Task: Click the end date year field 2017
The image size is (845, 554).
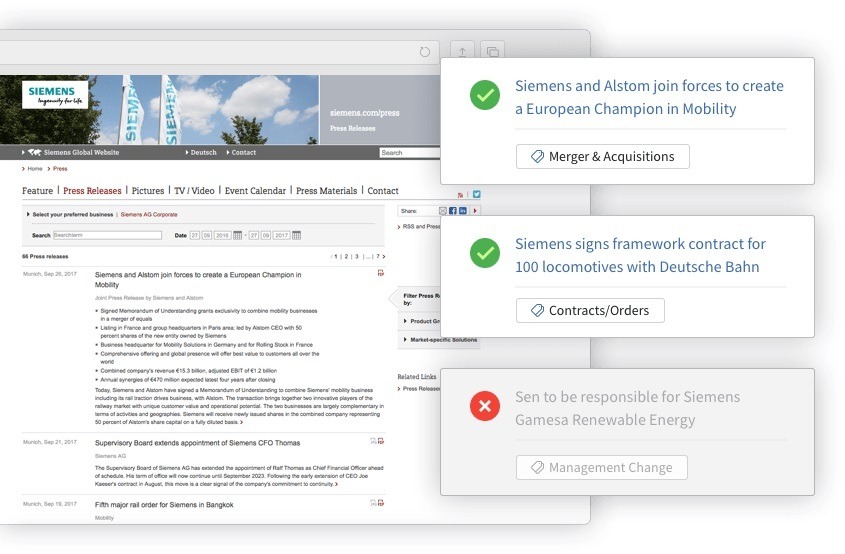Action: point(282,236)
